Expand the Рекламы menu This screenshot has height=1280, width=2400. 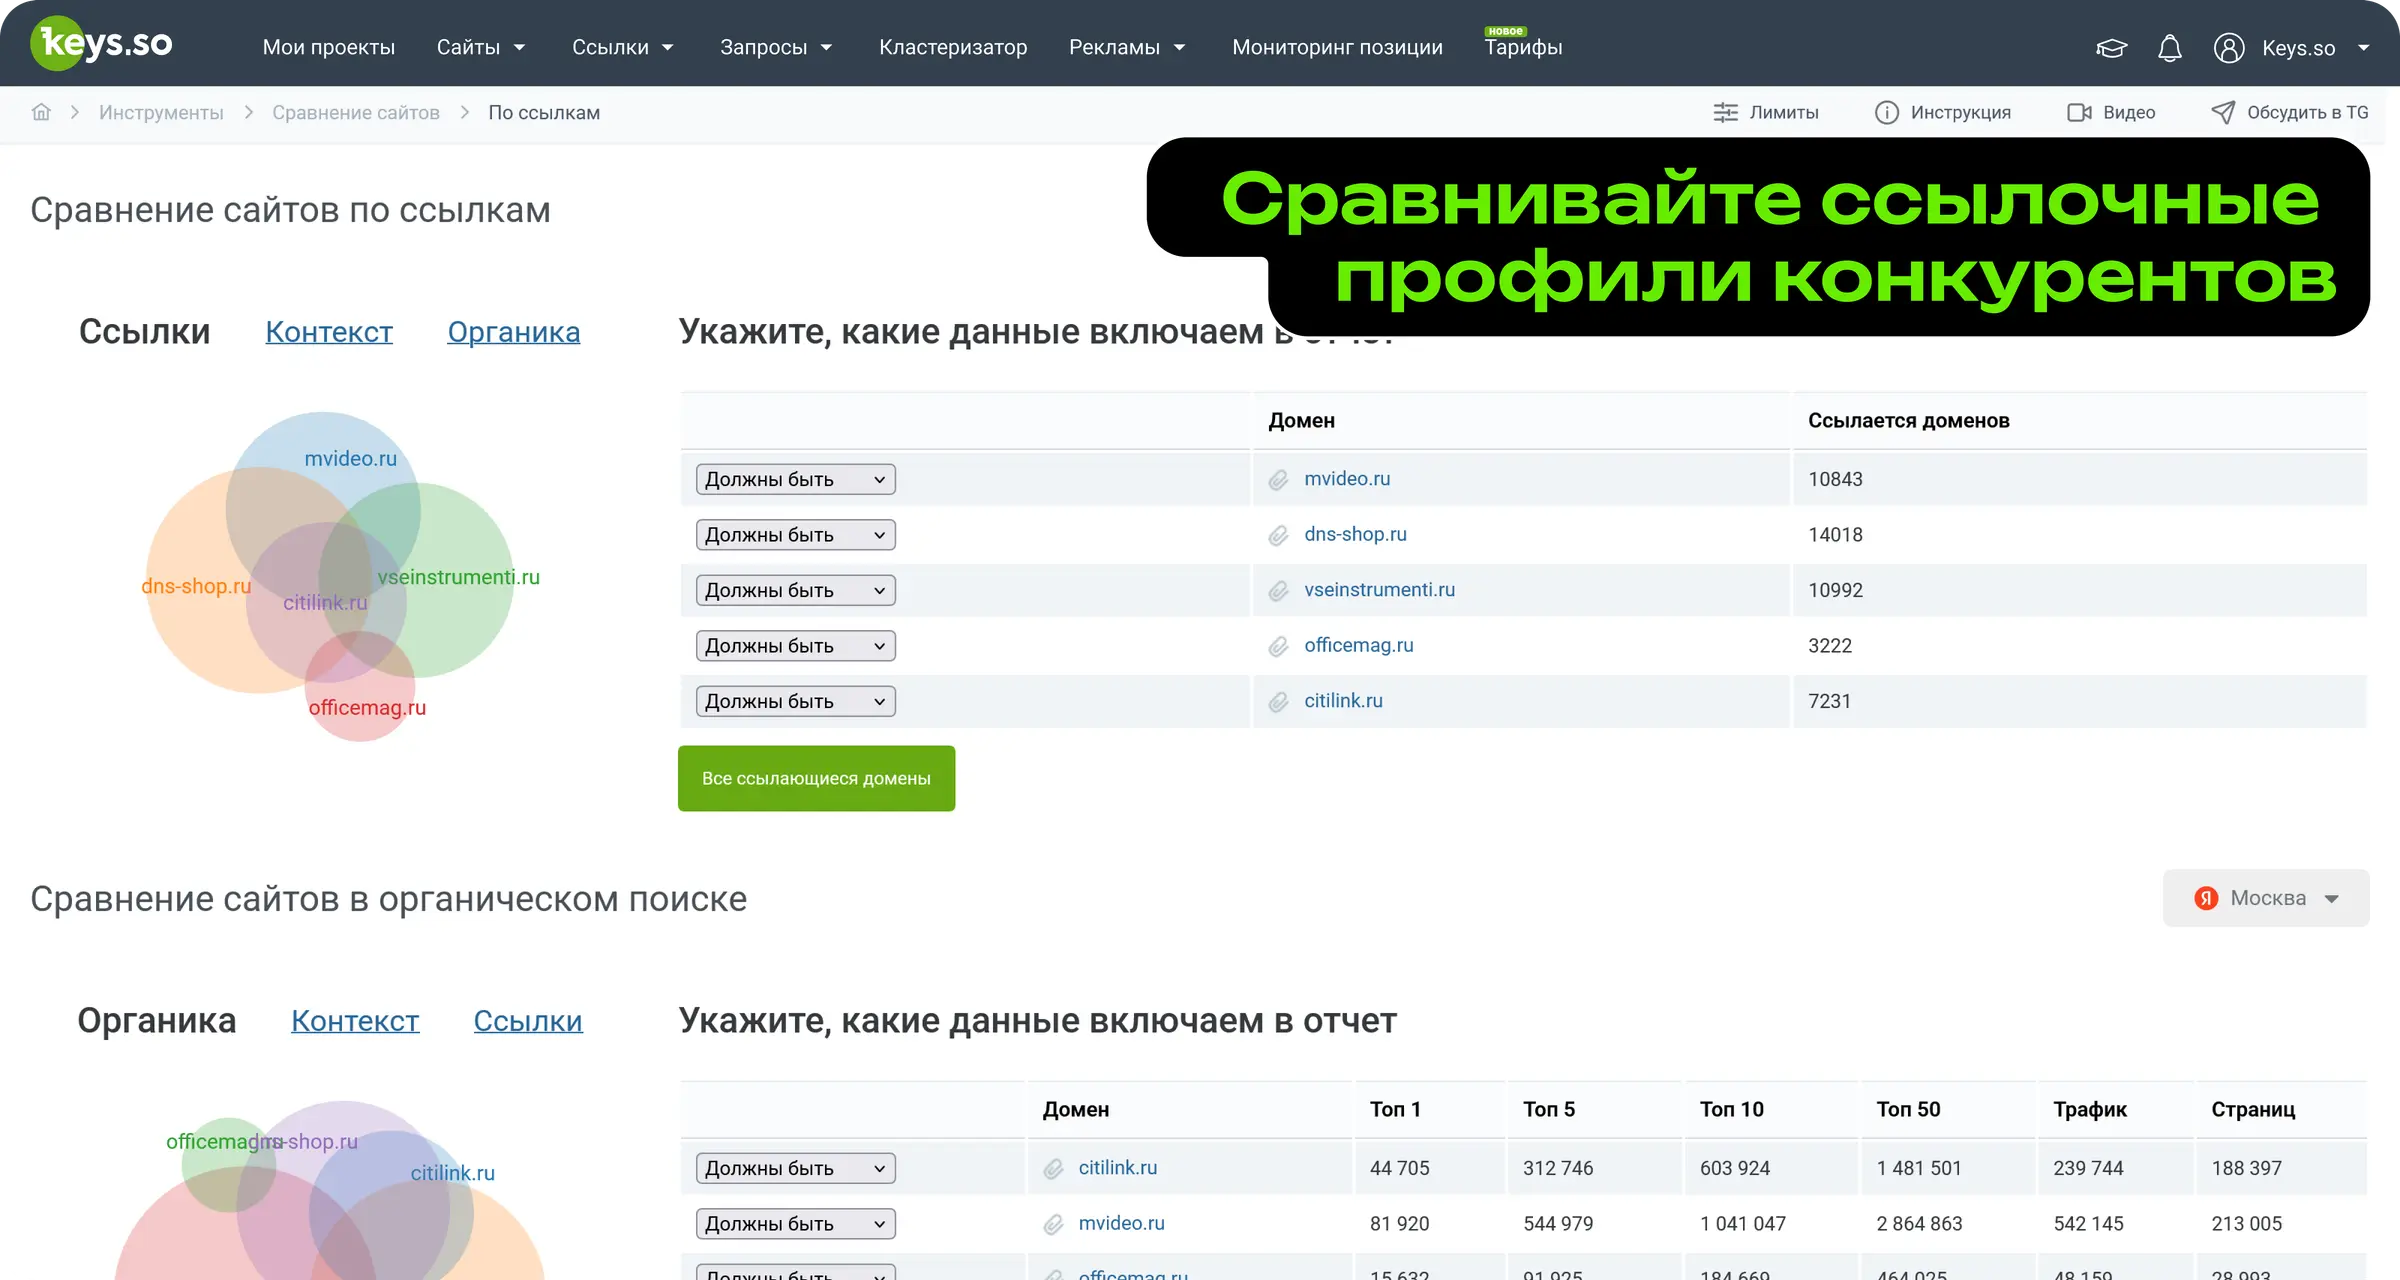pyautogui.click(x=1127, y=47)
